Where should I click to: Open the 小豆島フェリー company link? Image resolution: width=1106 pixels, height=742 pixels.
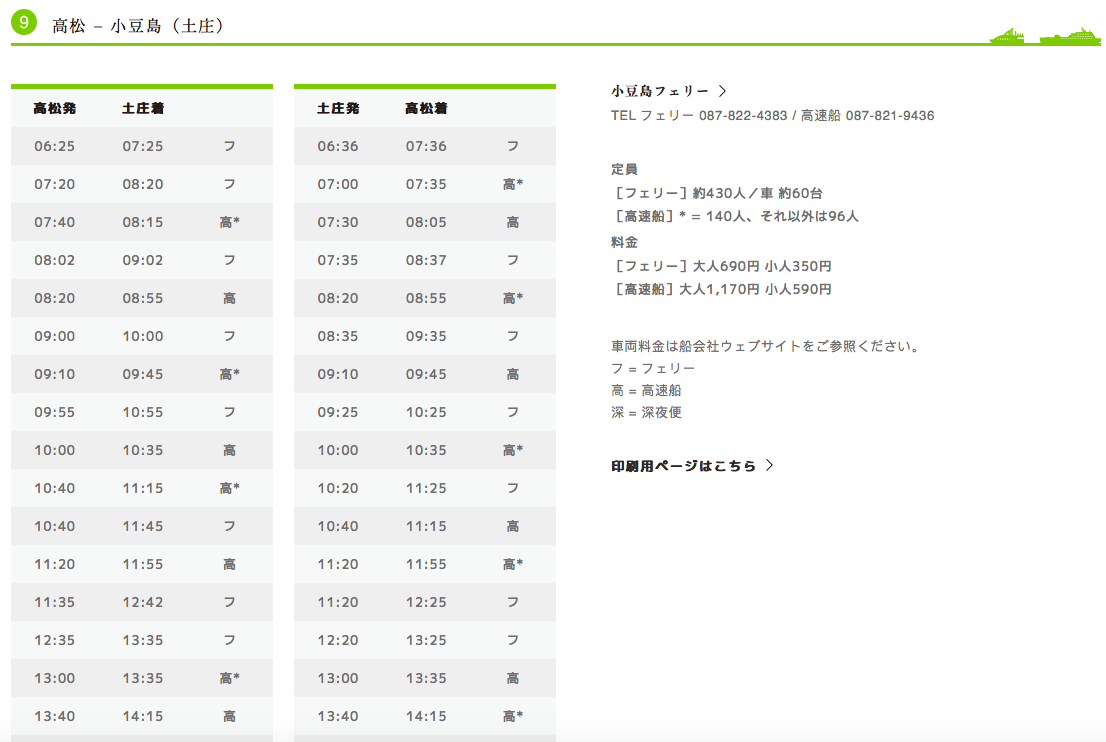coord(660,91)
